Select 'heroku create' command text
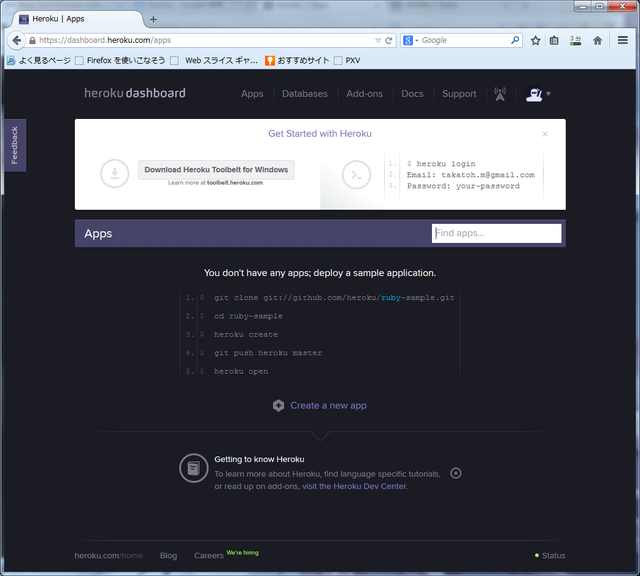 pyautogui.click(x=246, y=335)
